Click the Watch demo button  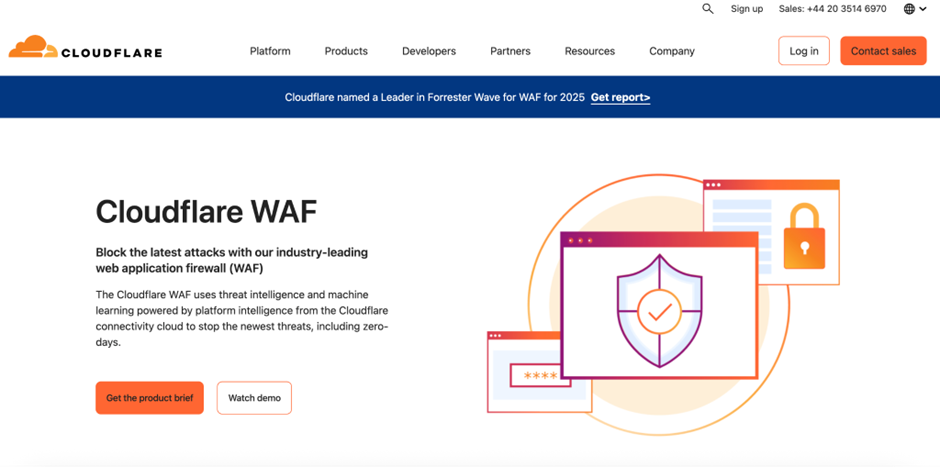254,398
